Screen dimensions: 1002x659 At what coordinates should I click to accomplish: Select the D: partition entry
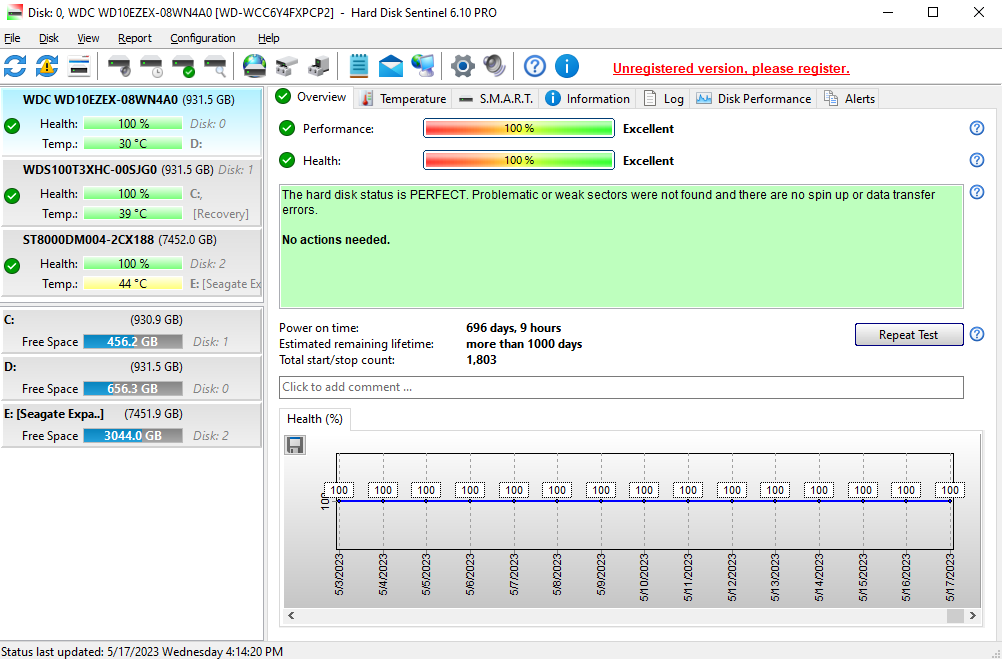pos(132,378)
